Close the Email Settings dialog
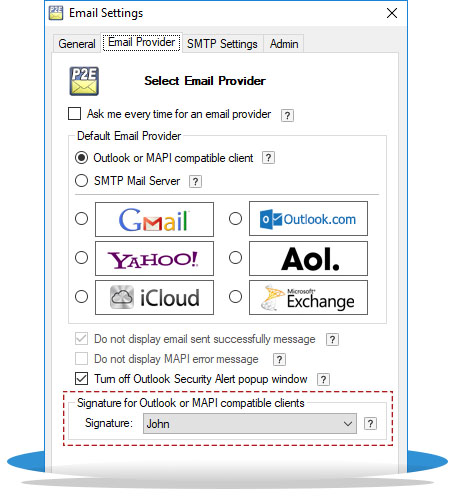Image resolution: width=455 pixels, height=499 pixels. (392, 13)
